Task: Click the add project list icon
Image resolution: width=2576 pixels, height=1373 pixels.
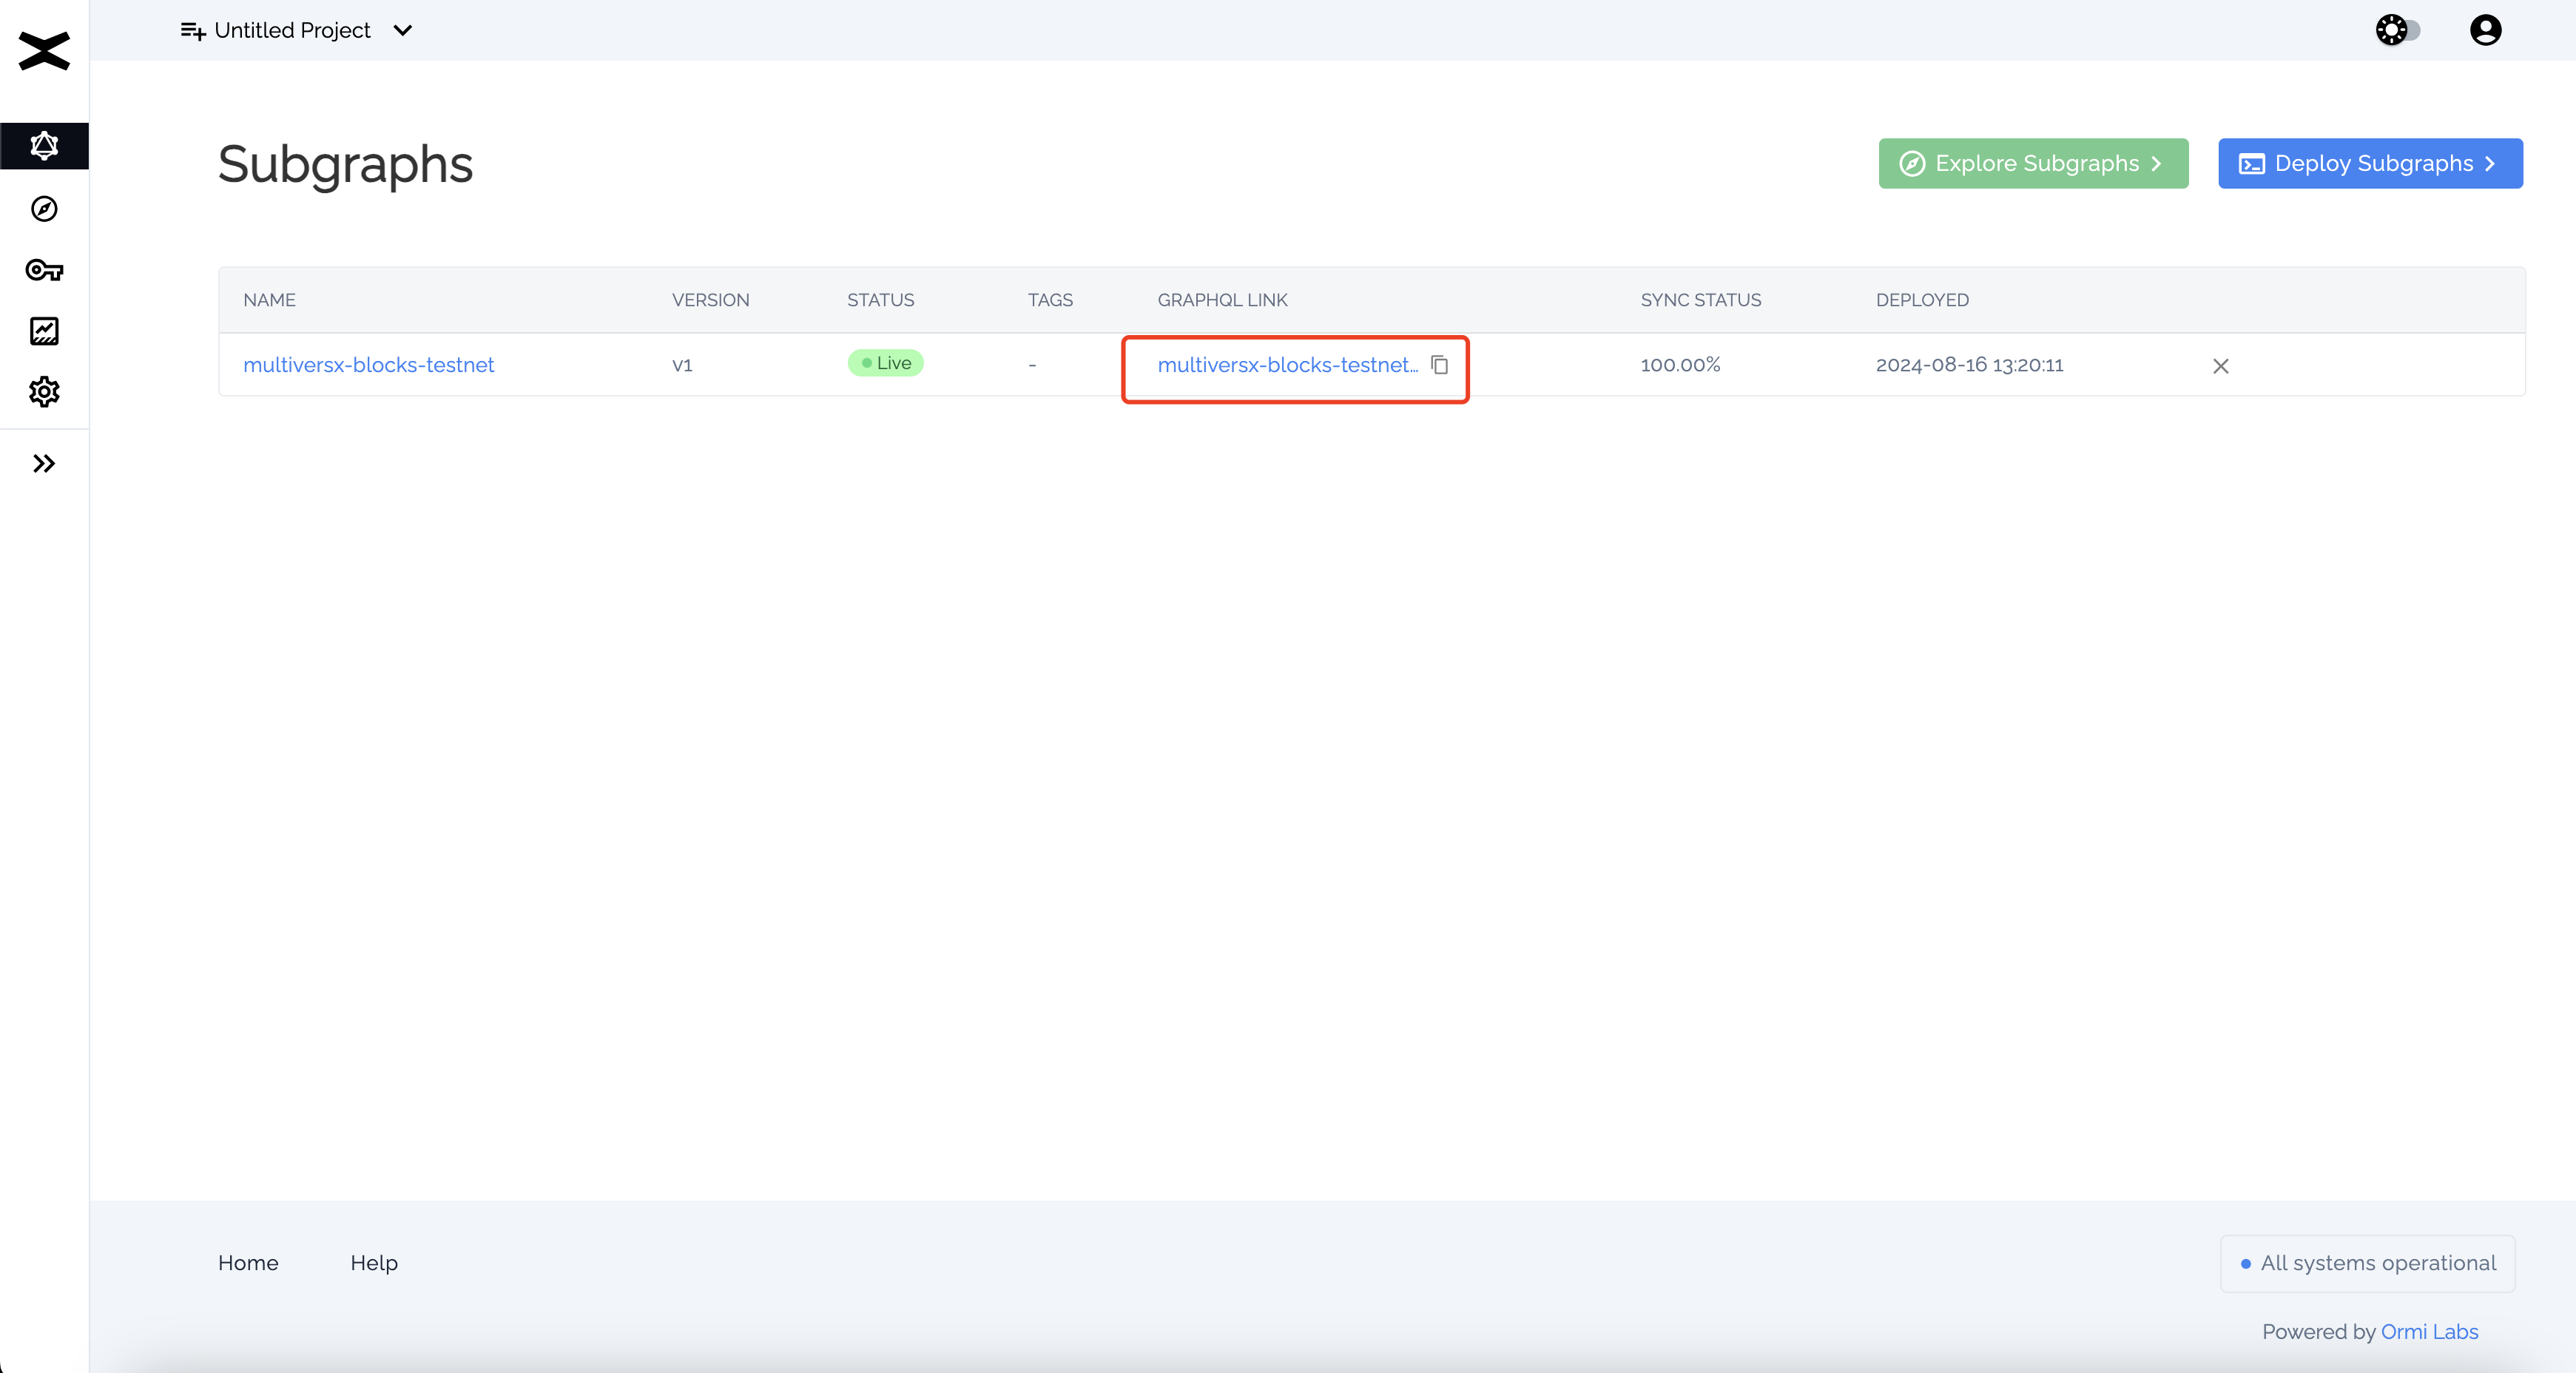Action: coord(193,31)
